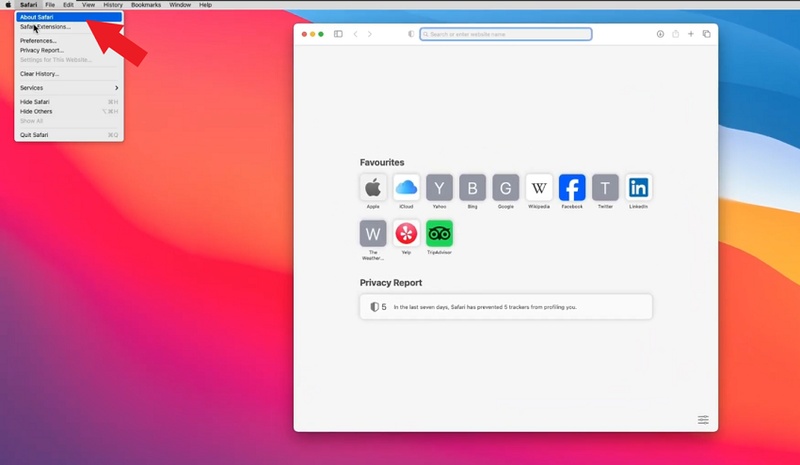Choose Hide Others menu entry
Image resolution: width=800 pixels, height=465 pixels.
pos(69,111)
